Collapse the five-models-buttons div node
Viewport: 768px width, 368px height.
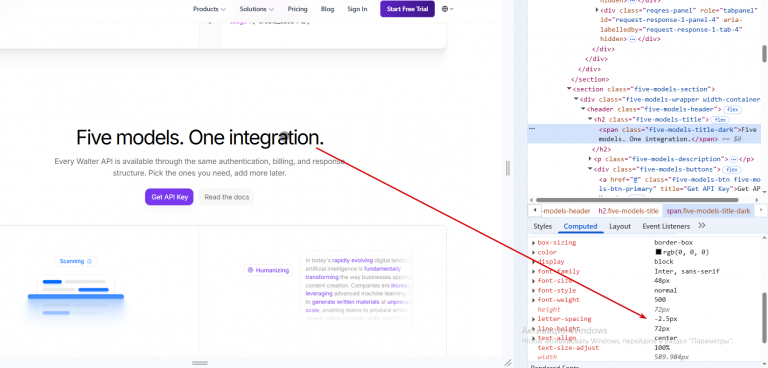(x=590, y=170)
